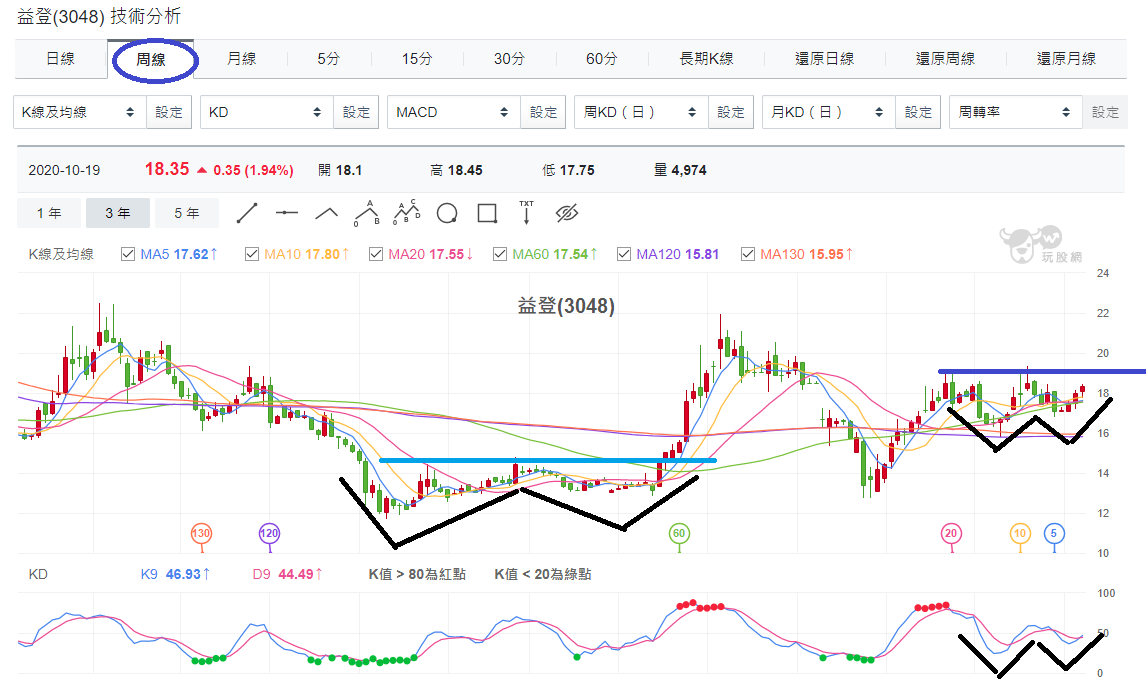This screenshot has width=1146, height=686.
Task: Select the AB wave drawing tool
Action: (x=367, y=213)
